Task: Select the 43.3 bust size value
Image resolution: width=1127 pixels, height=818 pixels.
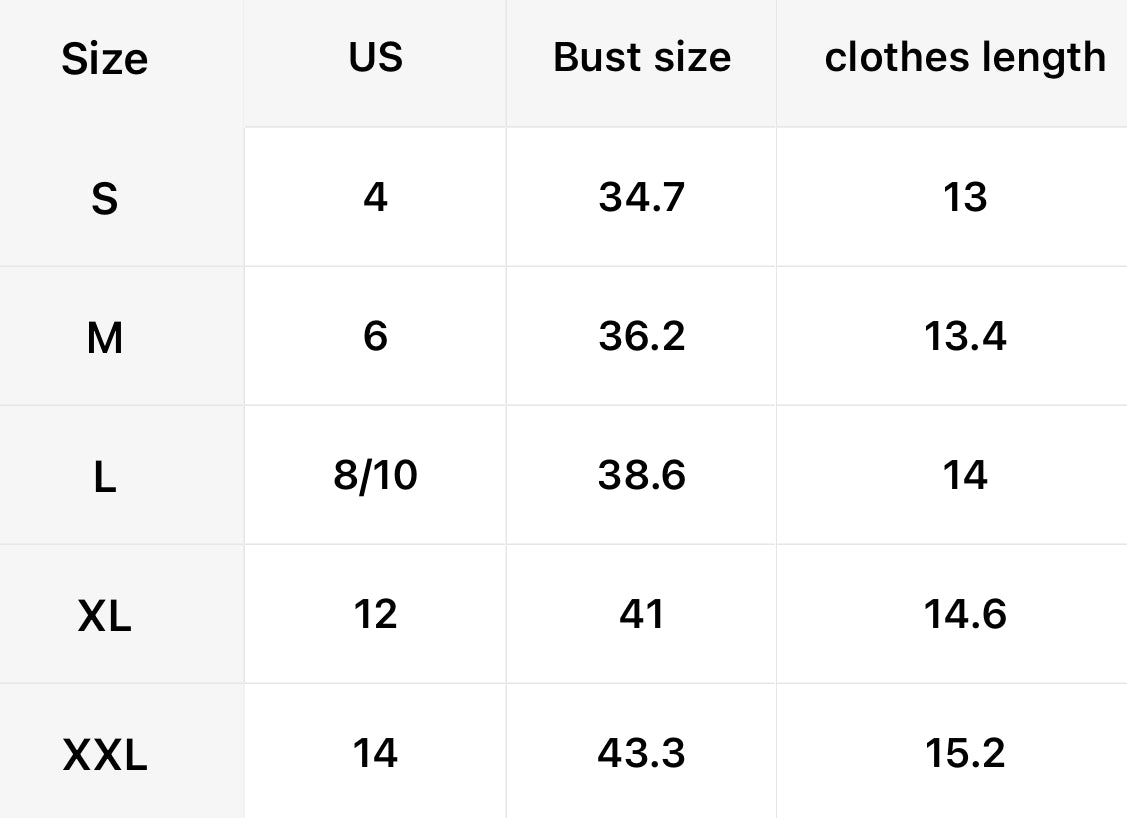Action: pos(642,753)
